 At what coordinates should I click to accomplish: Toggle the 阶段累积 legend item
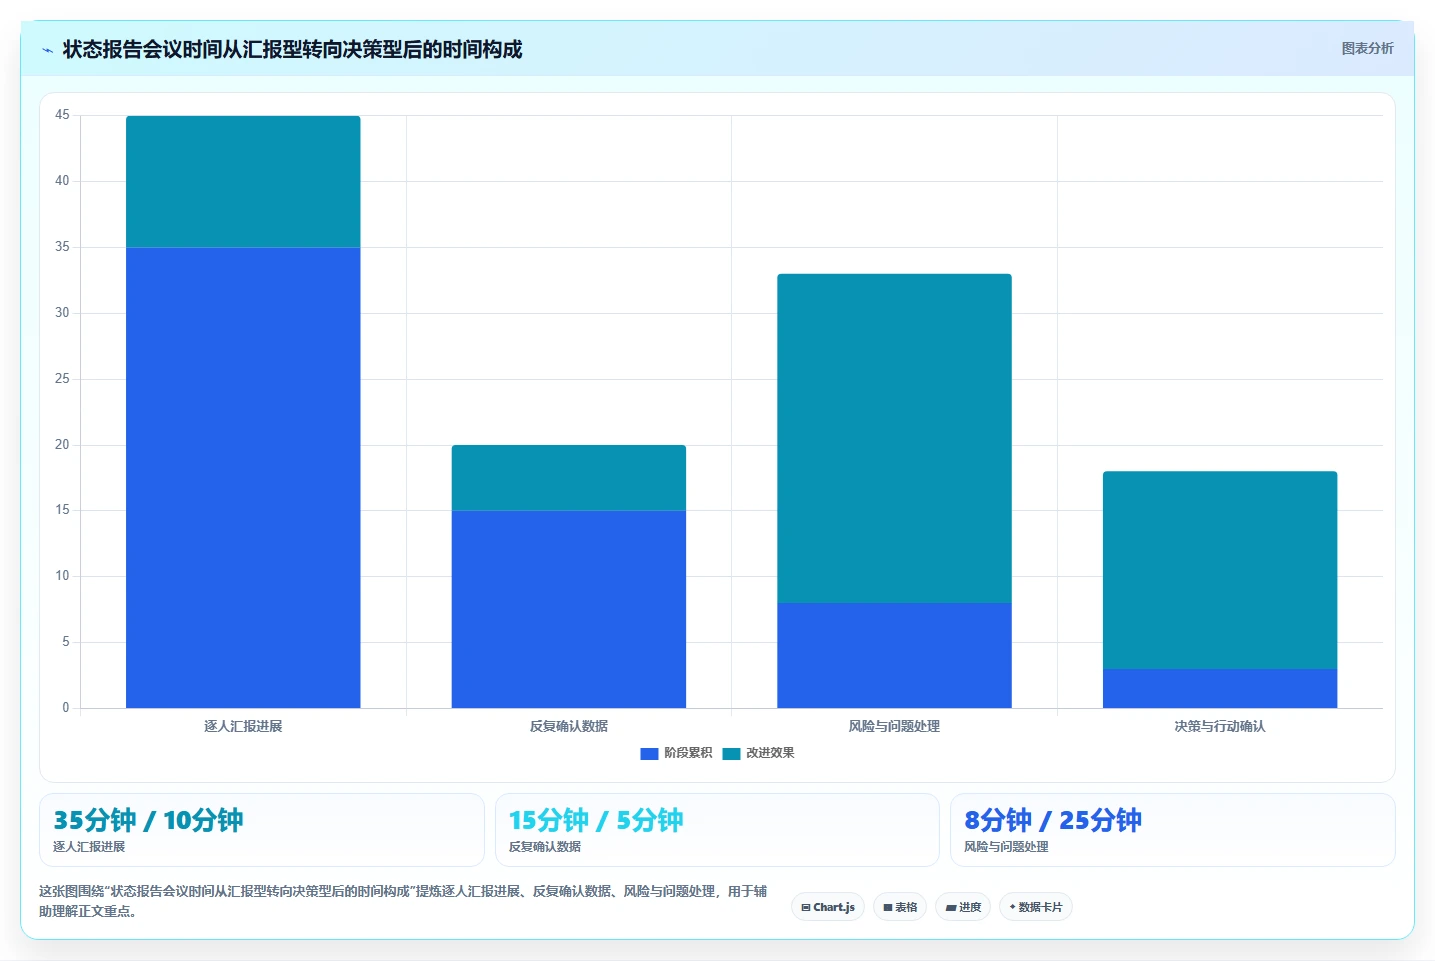pyautogui.click(x=677, y=753)
